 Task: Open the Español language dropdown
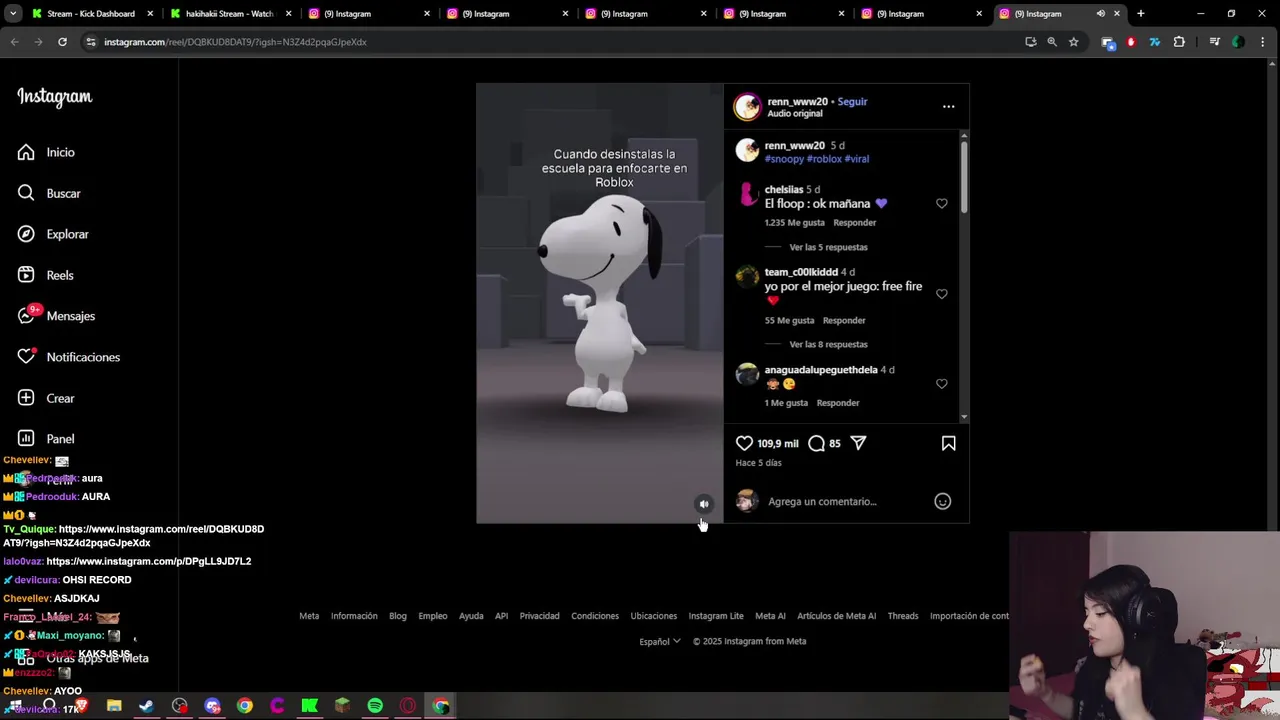point(660,641)
